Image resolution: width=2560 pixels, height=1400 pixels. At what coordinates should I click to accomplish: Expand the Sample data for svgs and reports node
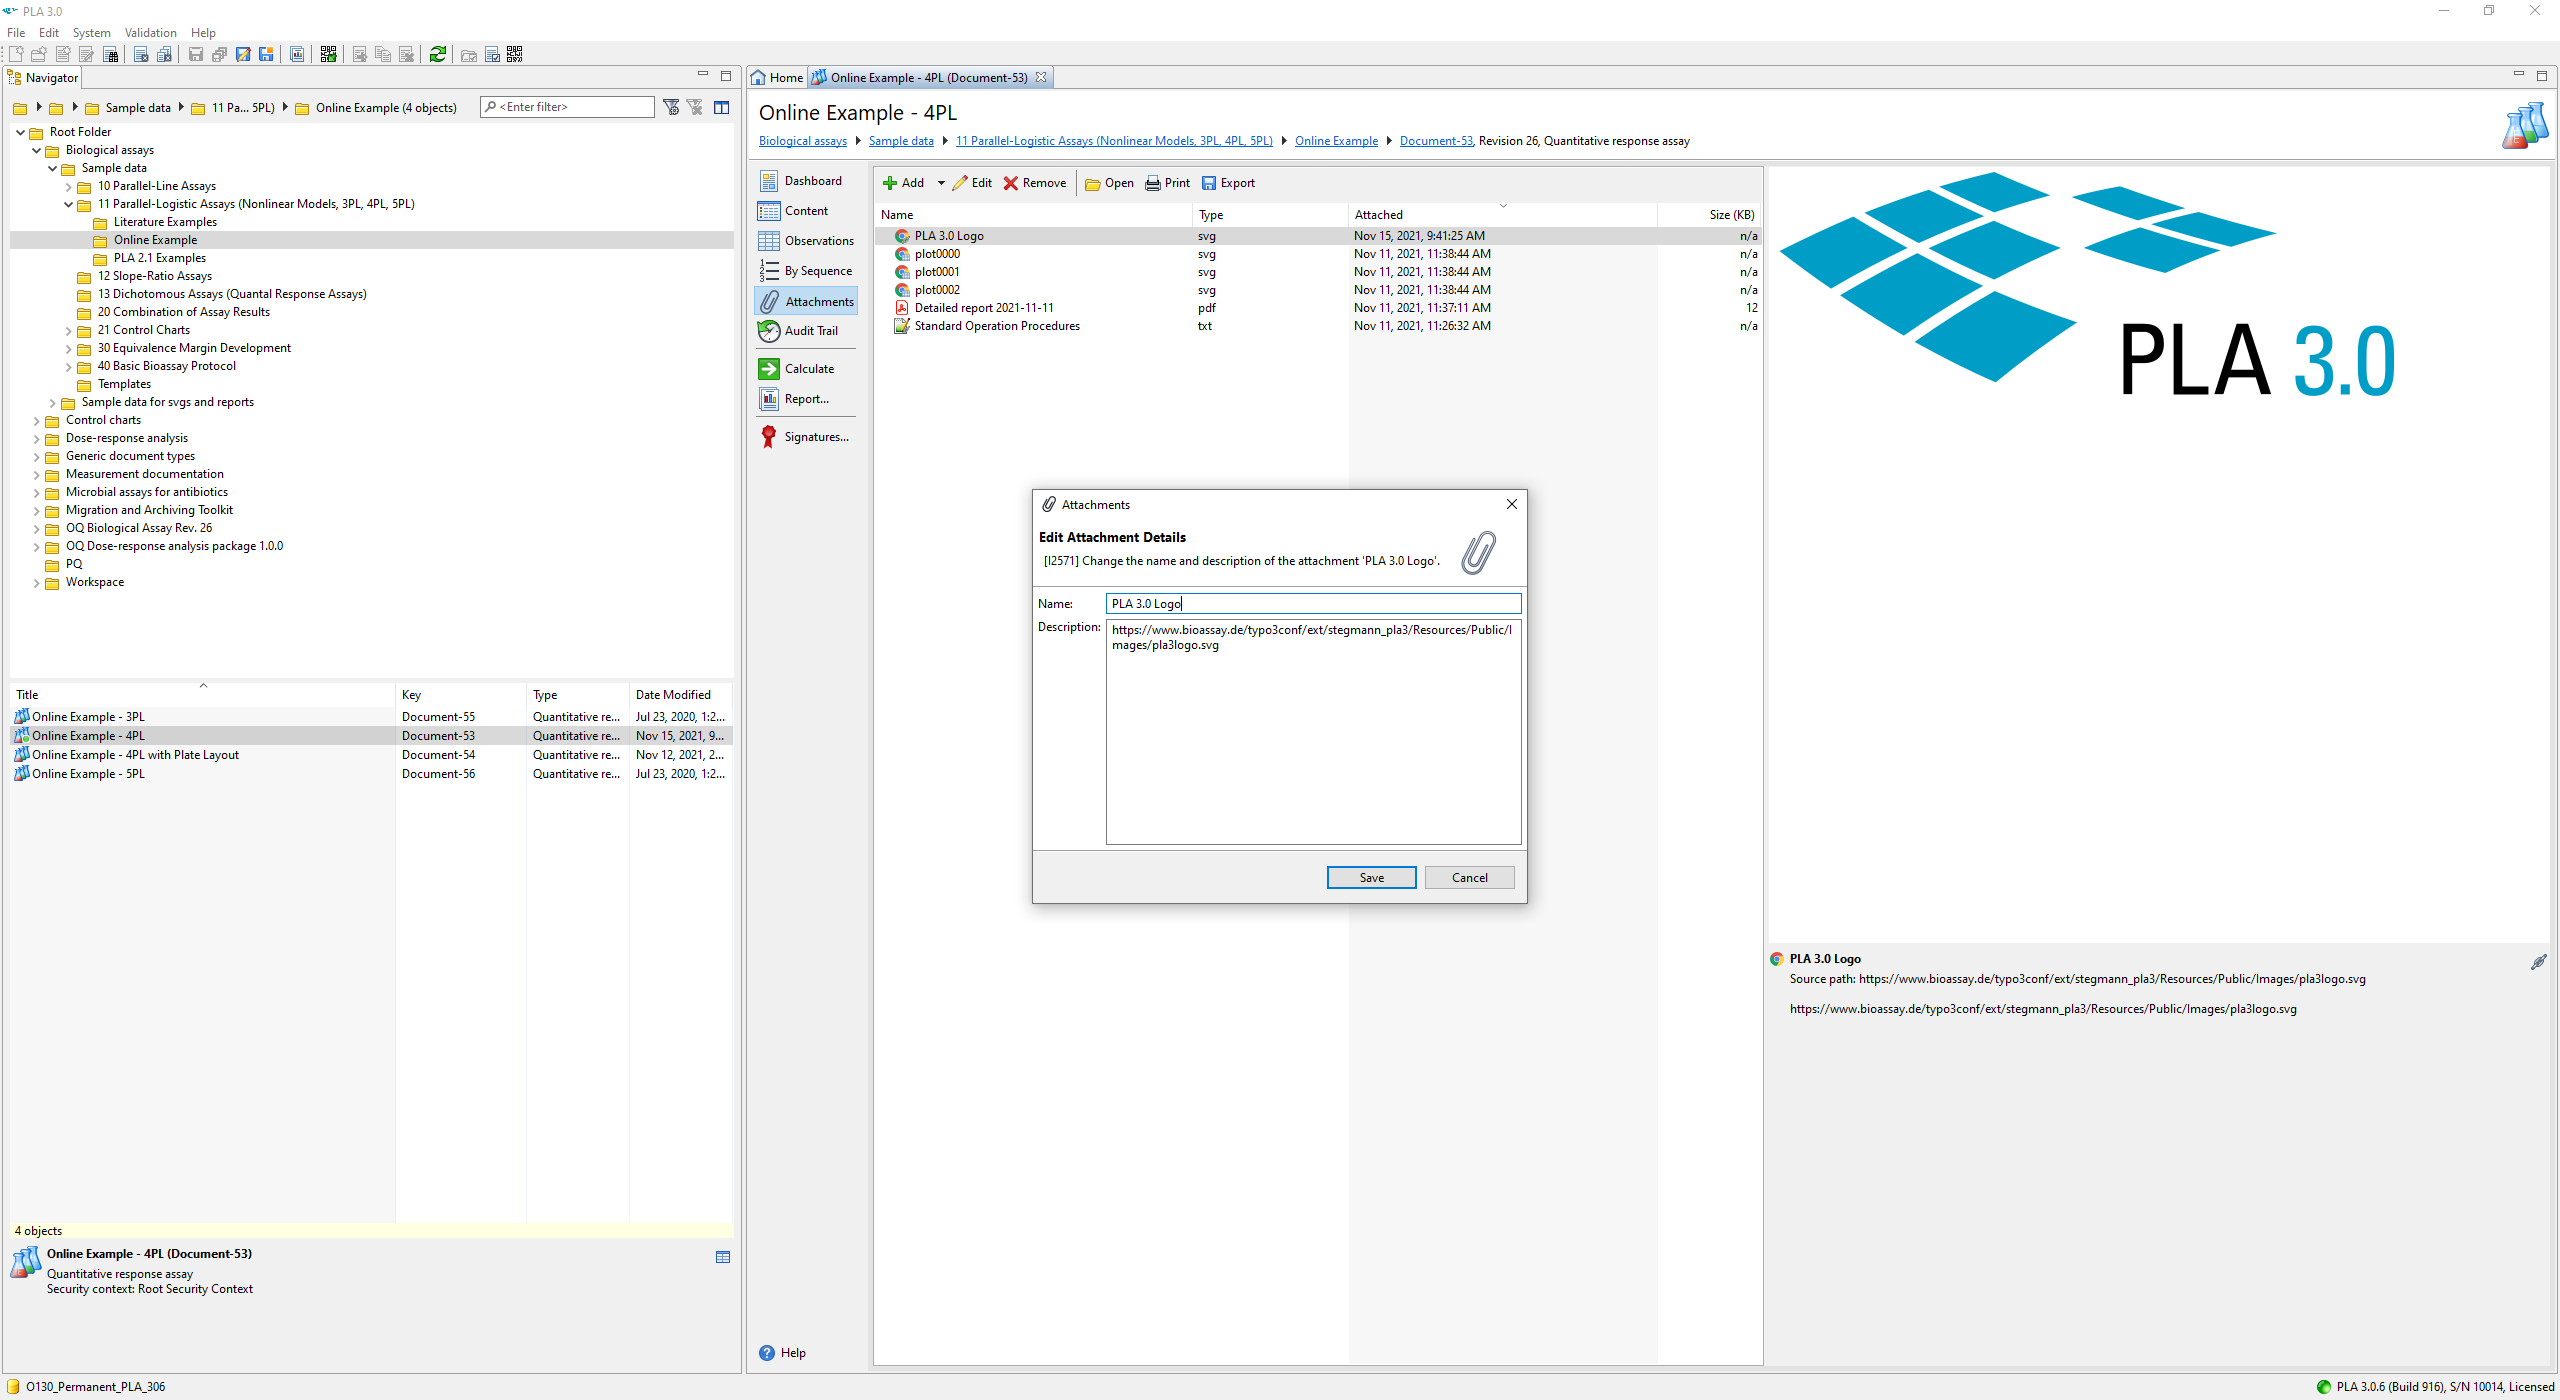(52, 403)
